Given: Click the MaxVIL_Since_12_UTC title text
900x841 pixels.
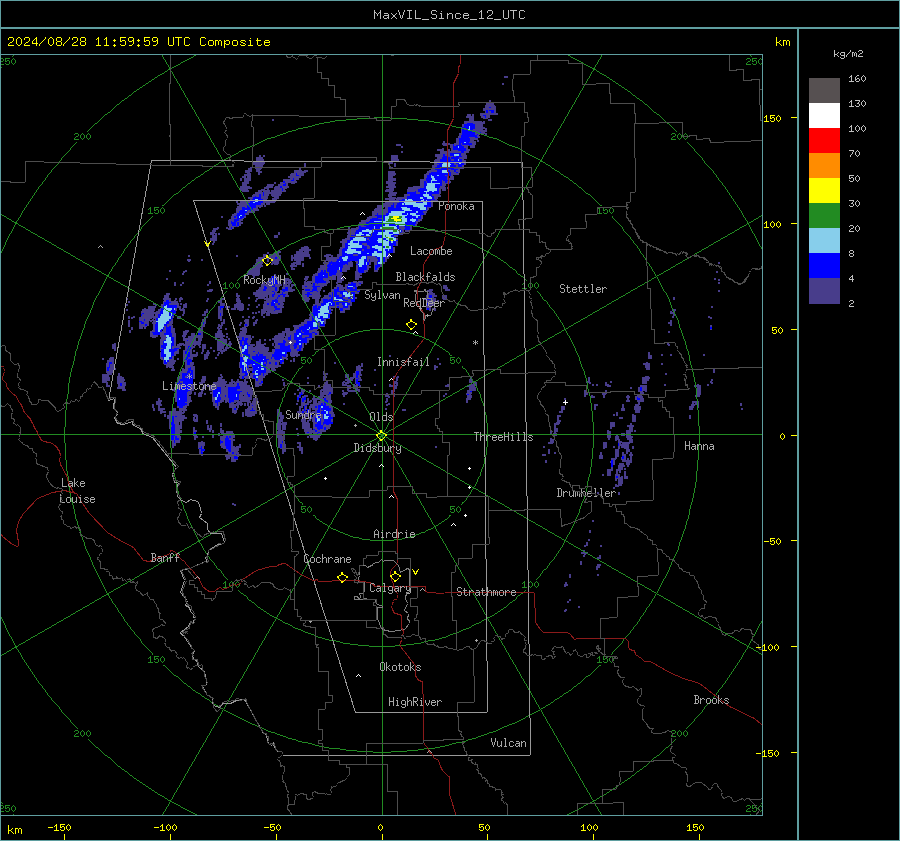Looking at the screenshot, I should (449, 15).
